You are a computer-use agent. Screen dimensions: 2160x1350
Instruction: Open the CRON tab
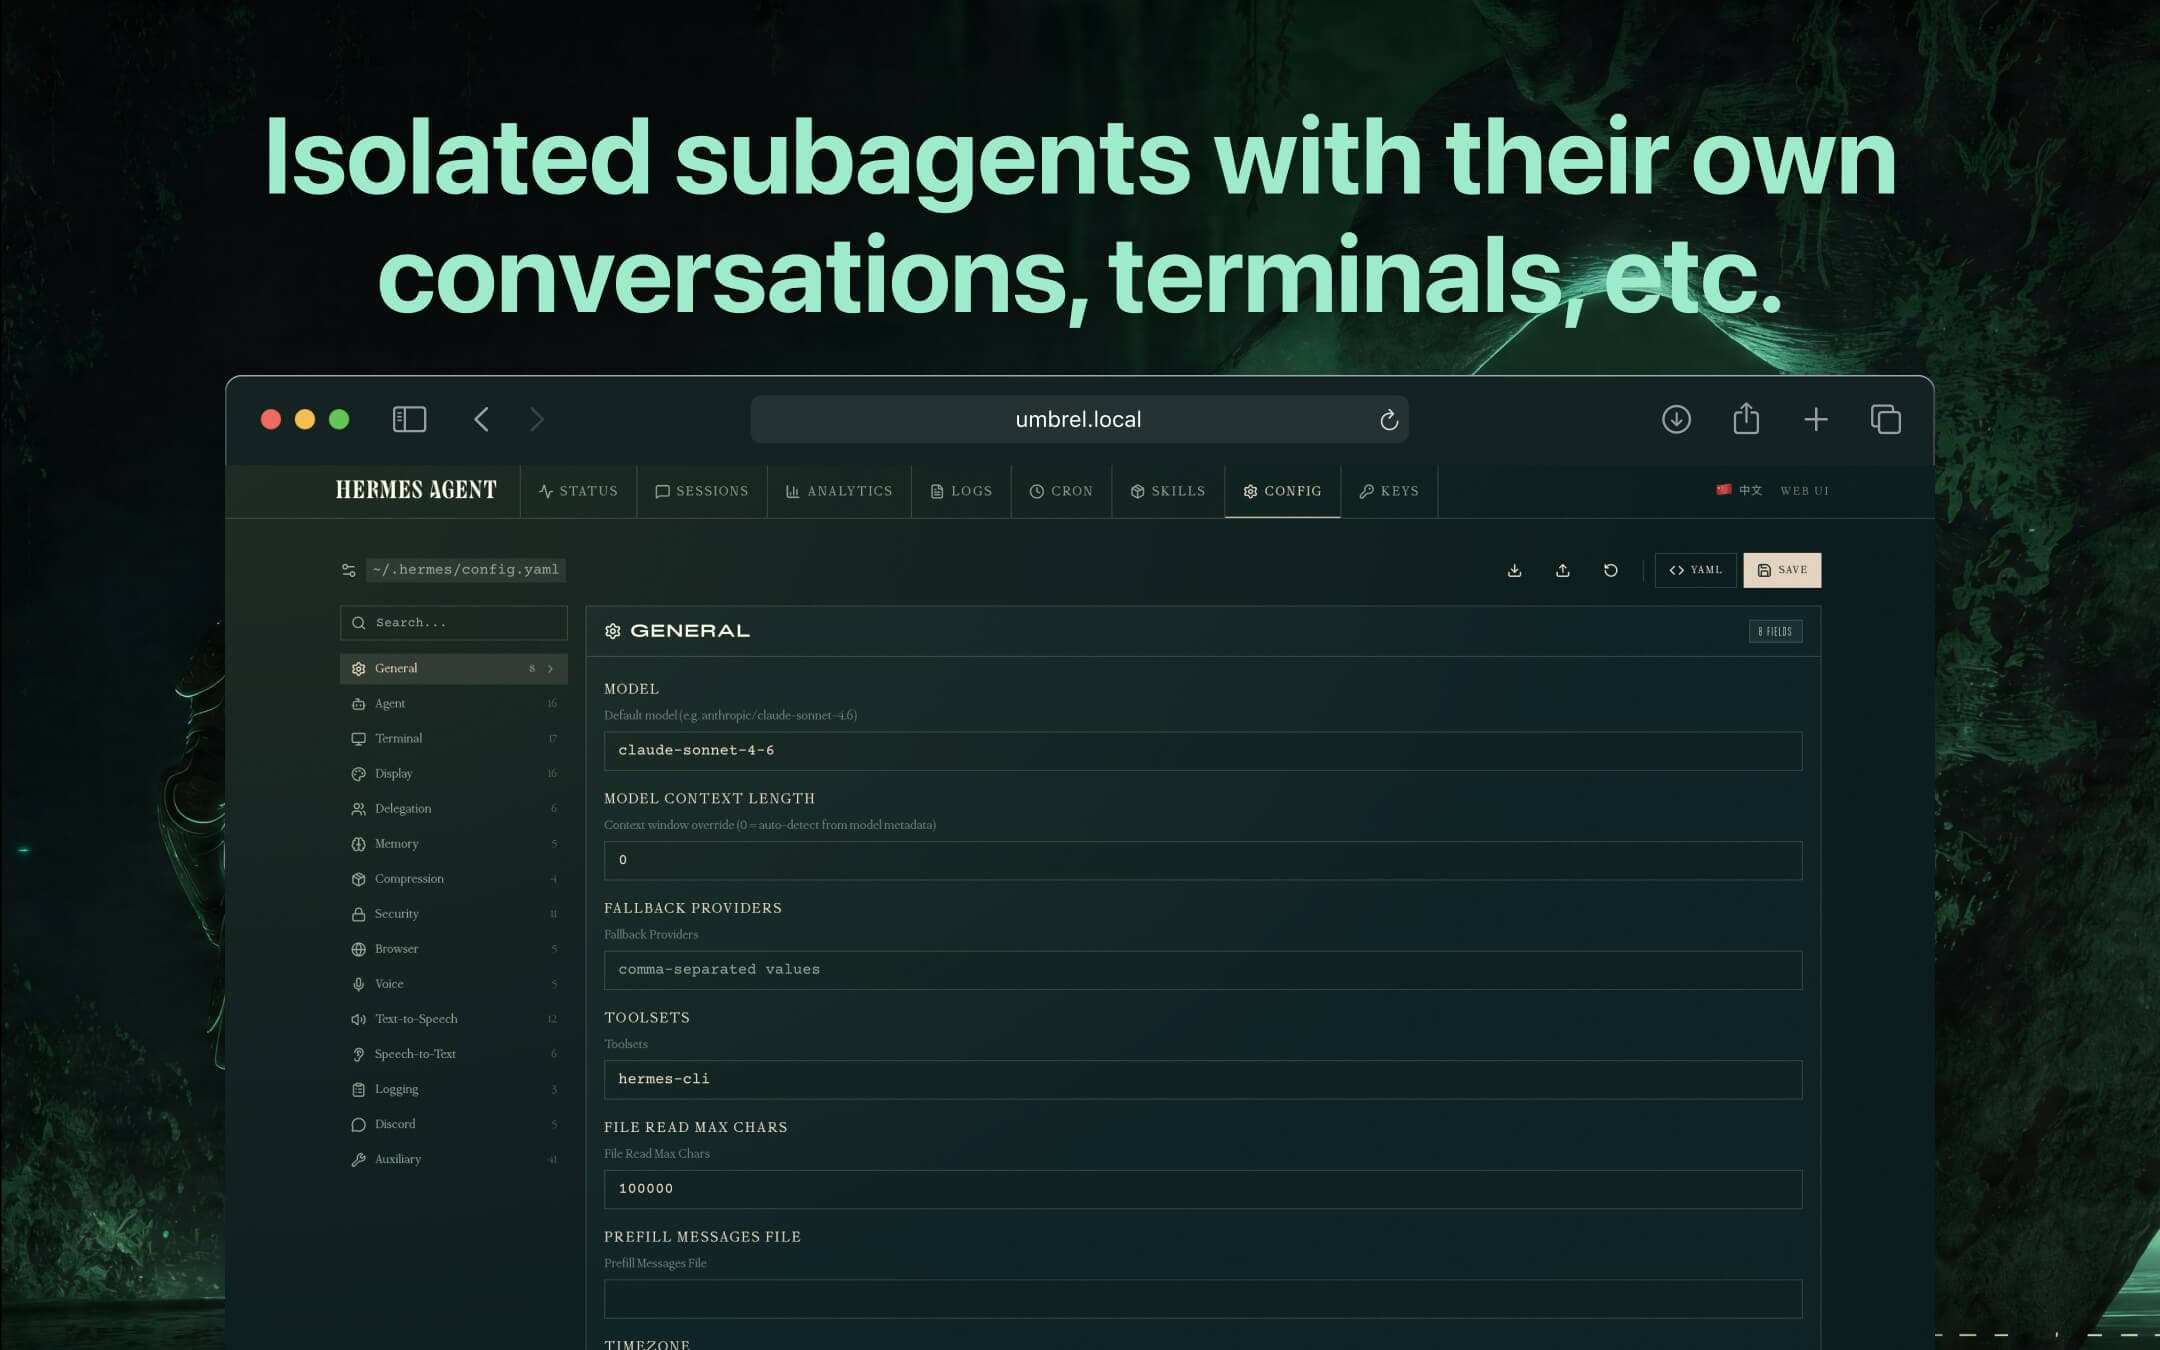pyautogui.click(x=1062, y=491)
